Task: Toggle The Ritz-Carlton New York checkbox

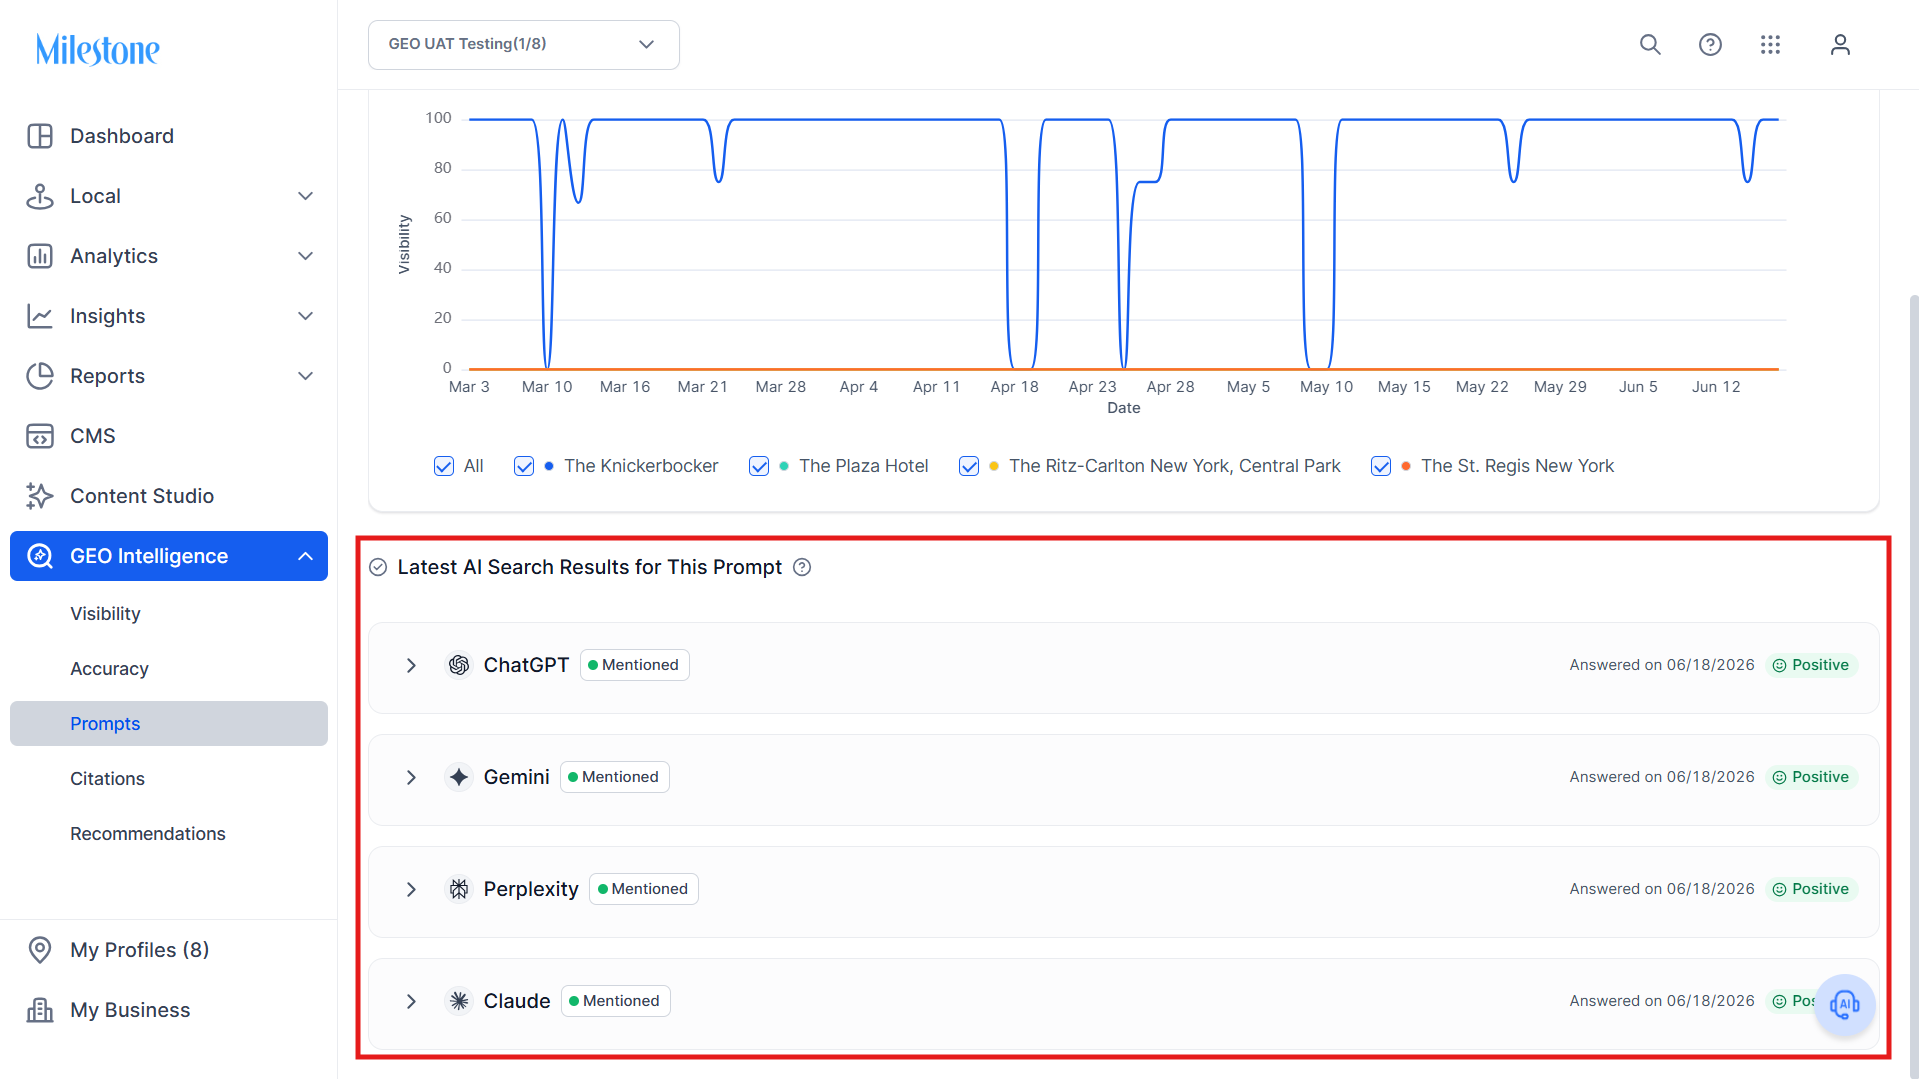Action: (x=969, y=466)
